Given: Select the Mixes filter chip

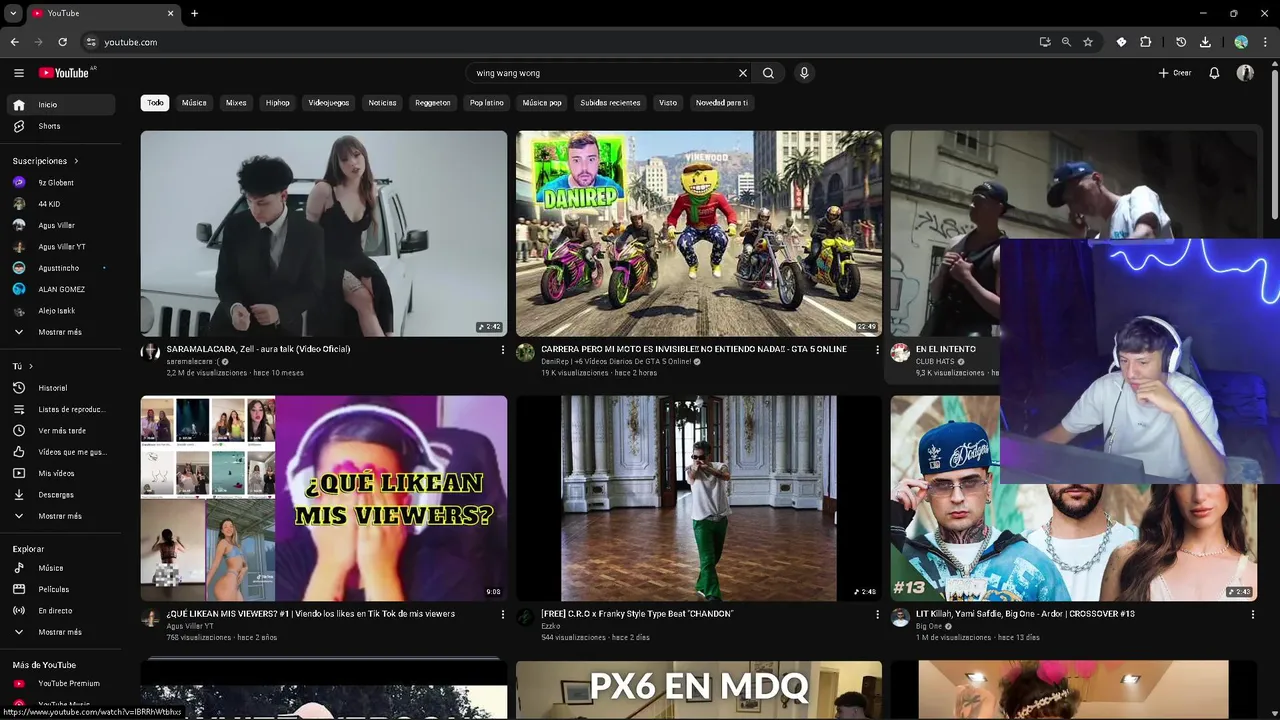Looking at the screenshot, I should (236, 103).
